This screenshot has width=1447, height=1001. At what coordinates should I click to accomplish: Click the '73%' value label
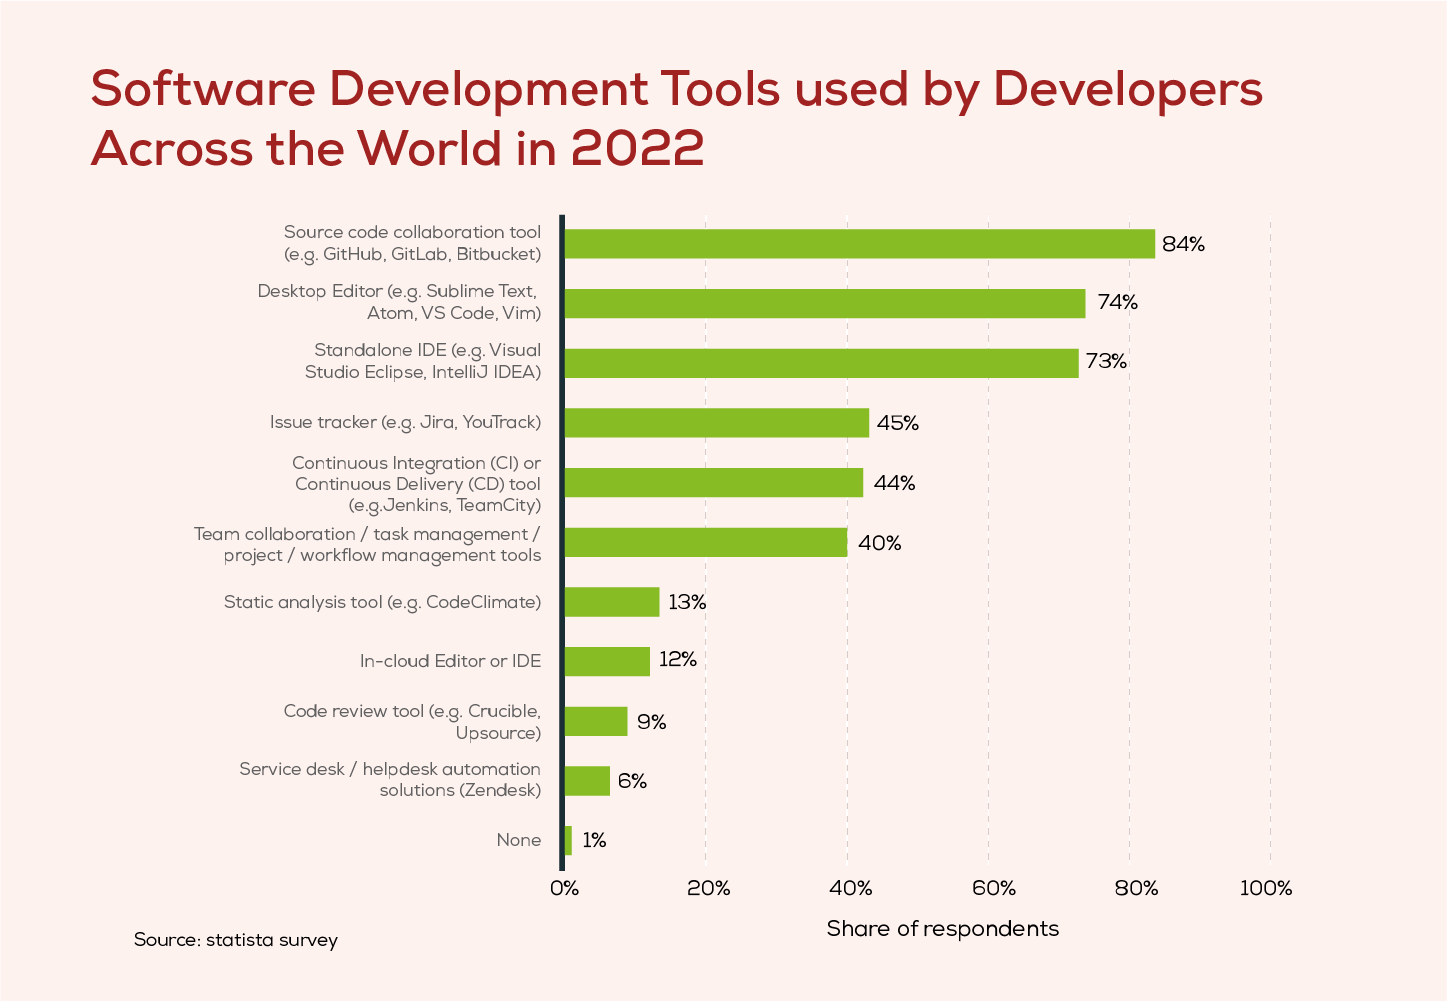click(1106, 361)
